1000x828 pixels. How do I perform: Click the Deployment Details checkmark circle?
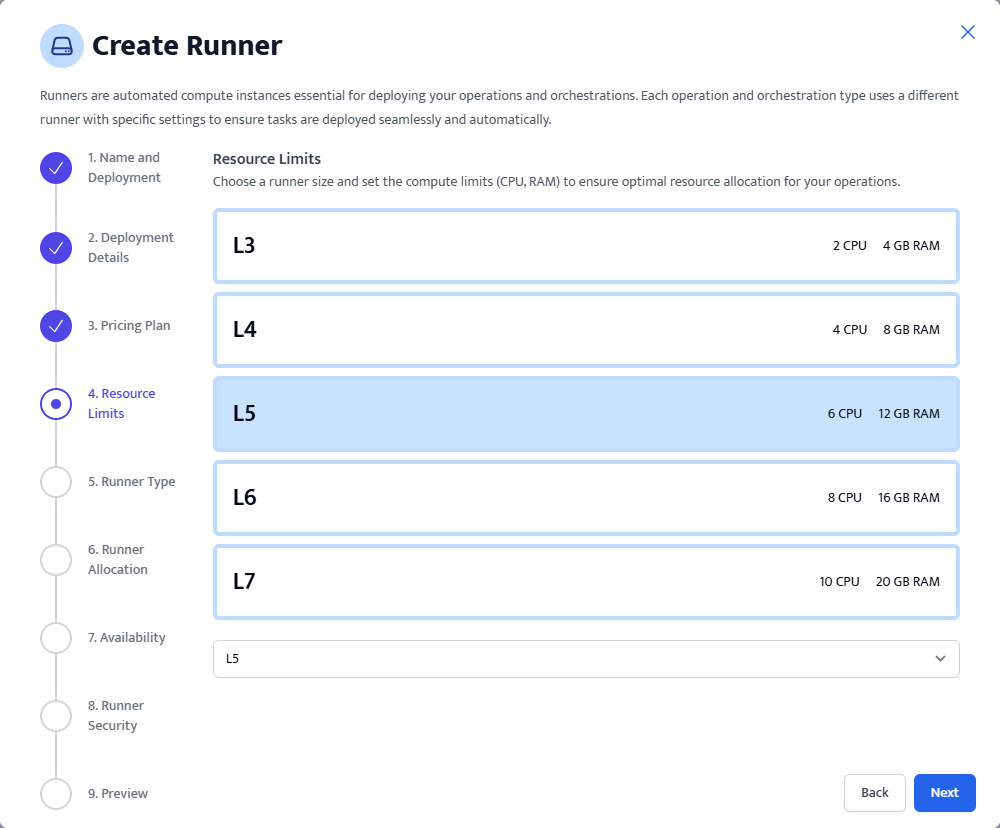pyautogui.click(x=56, y=248)
